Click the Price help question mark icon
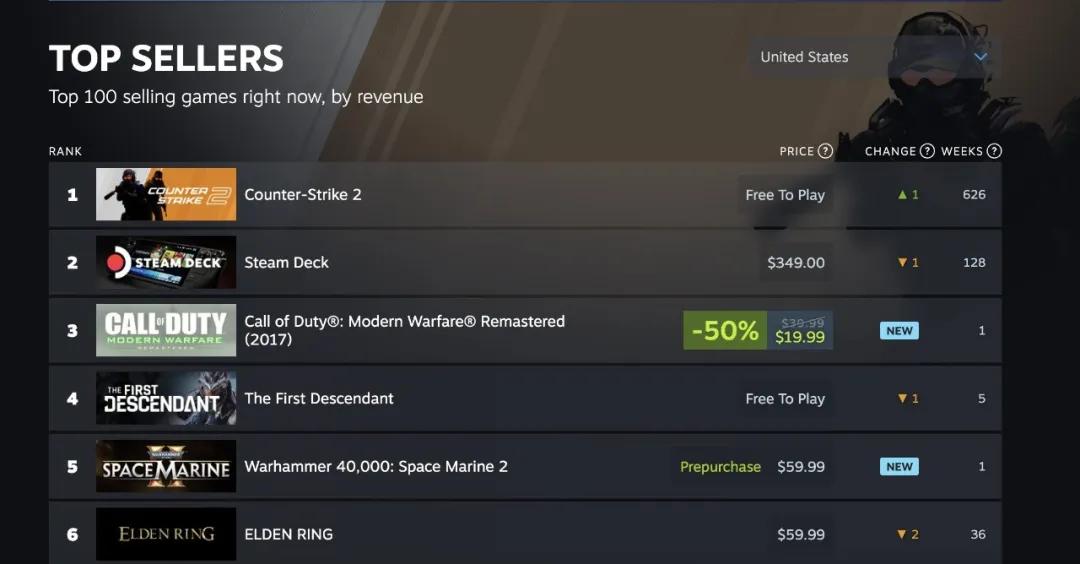 (x=825, y=151)
